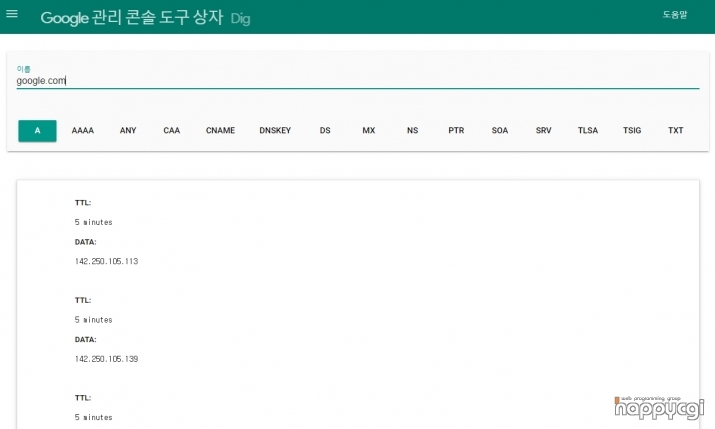Select the CAA record type
Image resolution: width=715 pixels, height=429 pixels.
172,131
